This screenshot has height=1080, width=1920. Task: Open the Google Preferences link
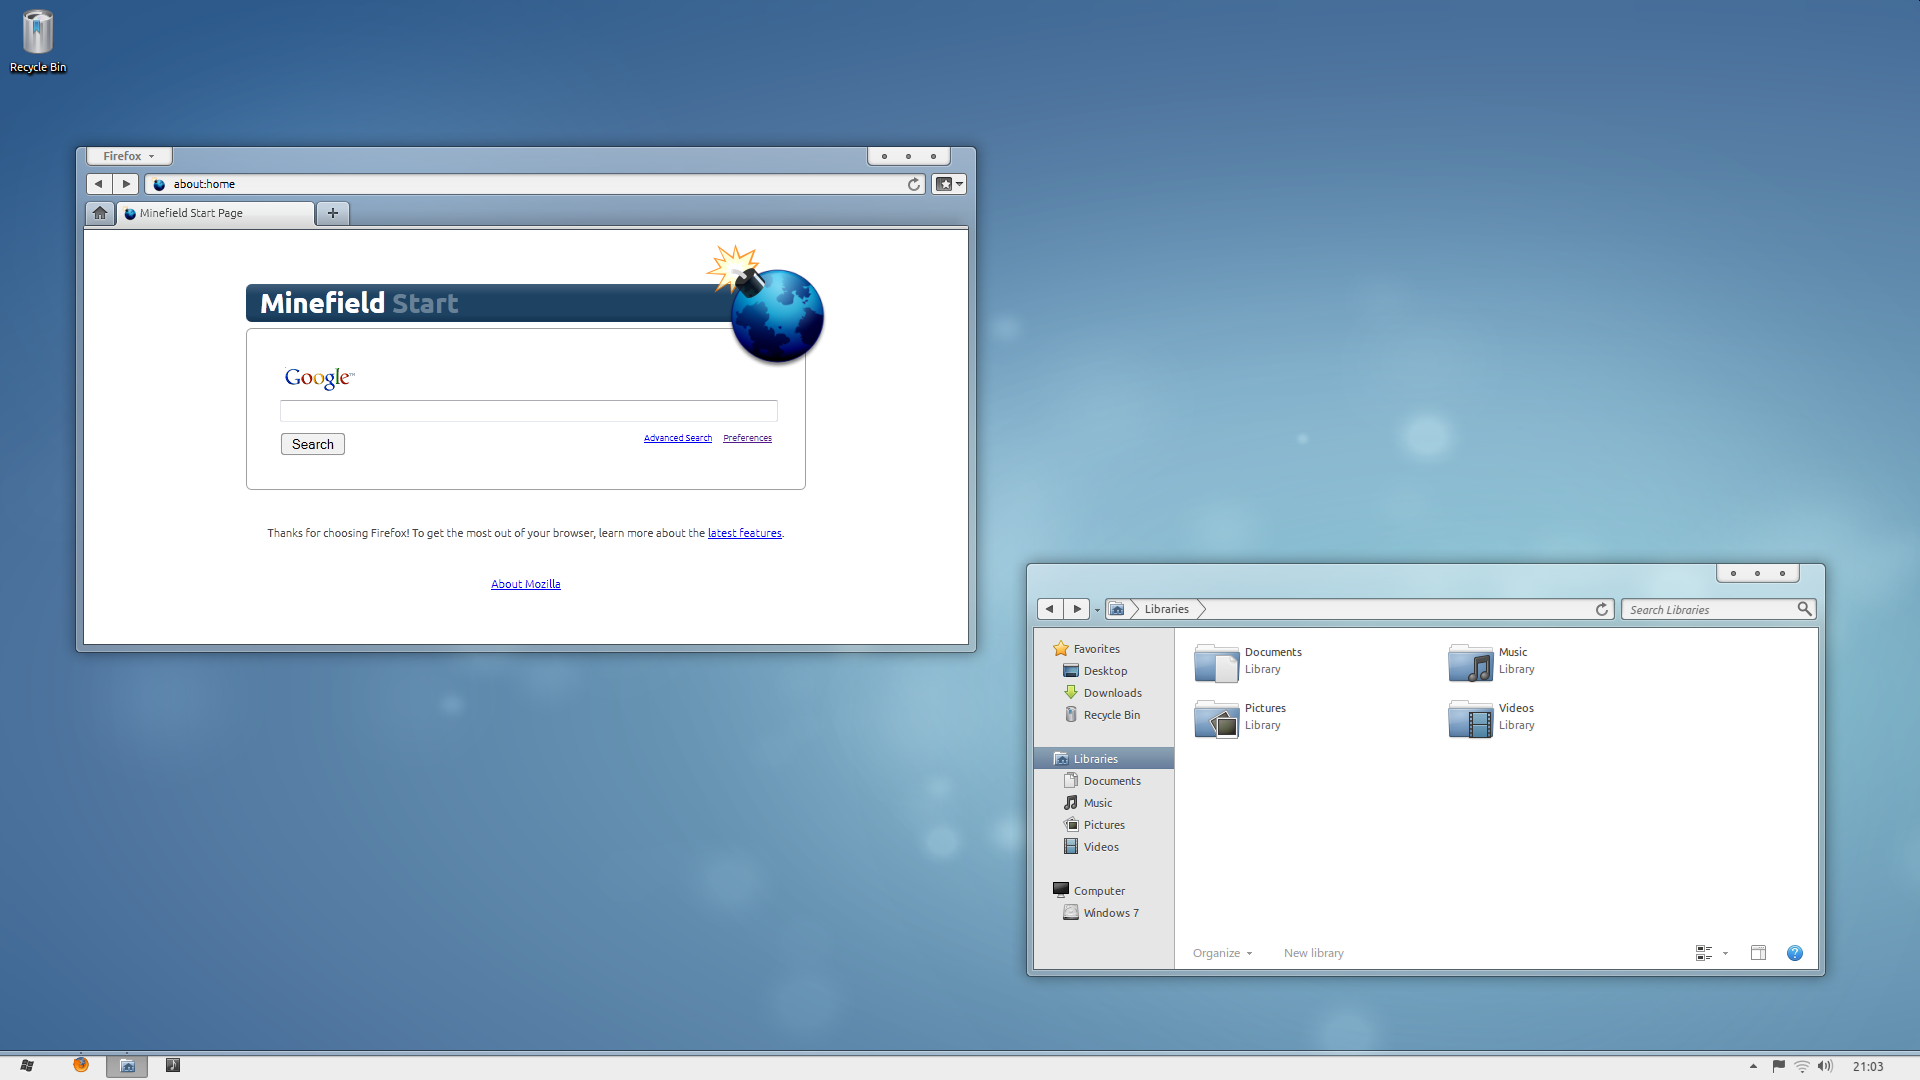click(747, 438)
